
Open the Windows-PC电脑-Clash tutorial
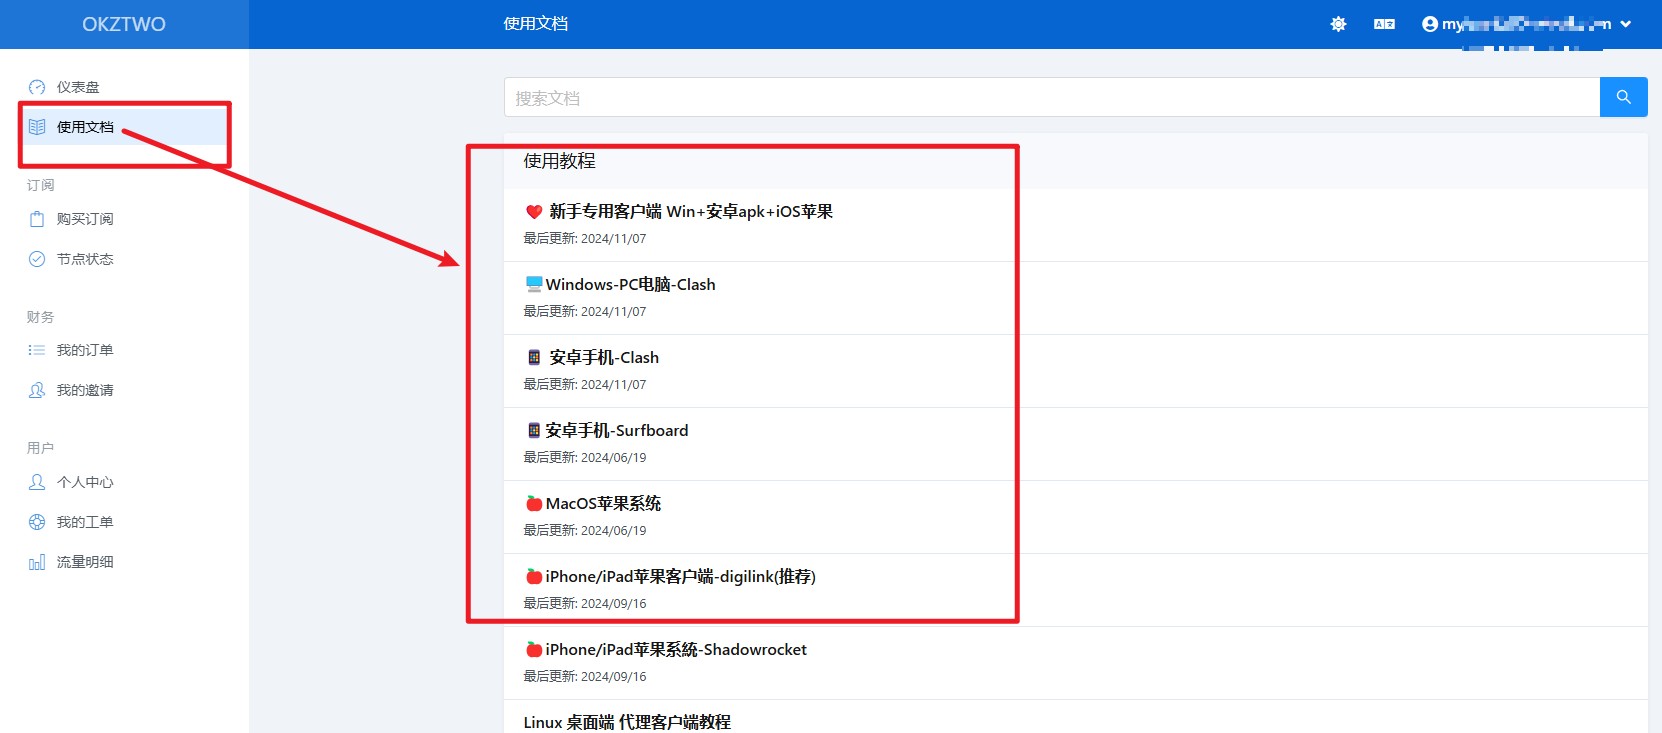pyautogui.click(x=630, y=285)
